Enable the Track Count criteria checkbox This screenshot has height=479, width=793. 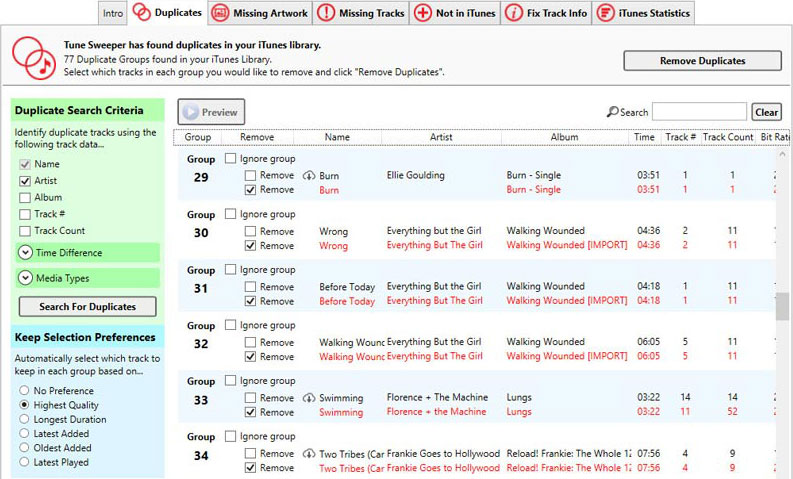[x=25, y=231]
